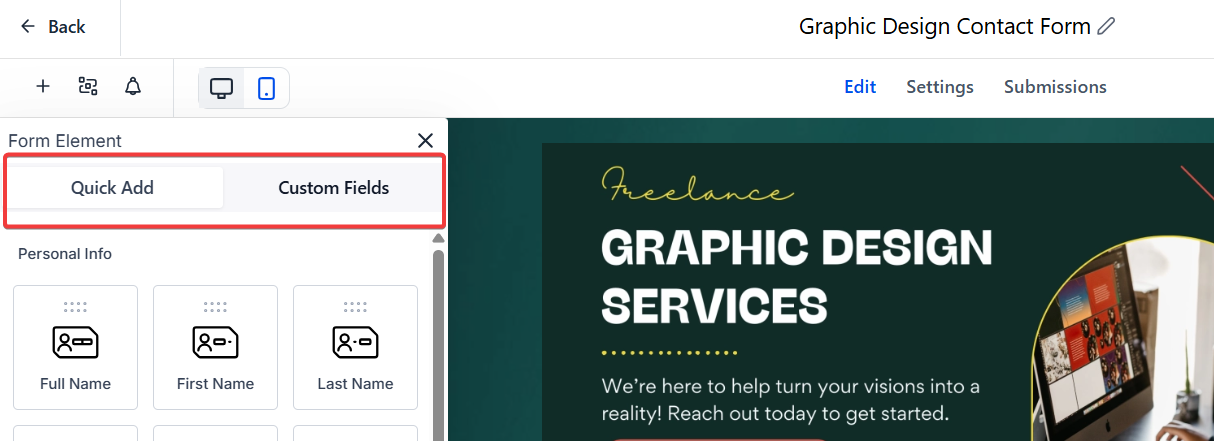Select the Custom Fields tab
1214x441 pixels.
(334, 188)
